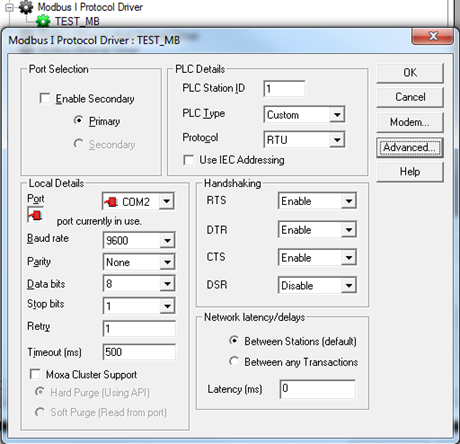Click the Advanced... button
The height and width of the screenshot is (444, 460).
click(x=410, y=147)
